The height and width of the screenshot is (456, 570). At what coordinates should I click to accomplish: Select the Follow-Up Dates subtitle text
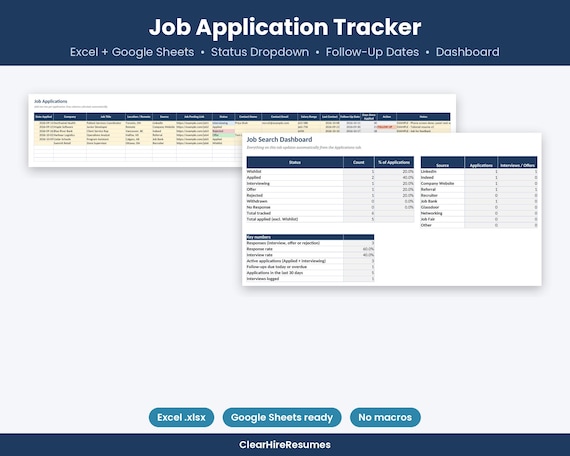coord(372,52)
